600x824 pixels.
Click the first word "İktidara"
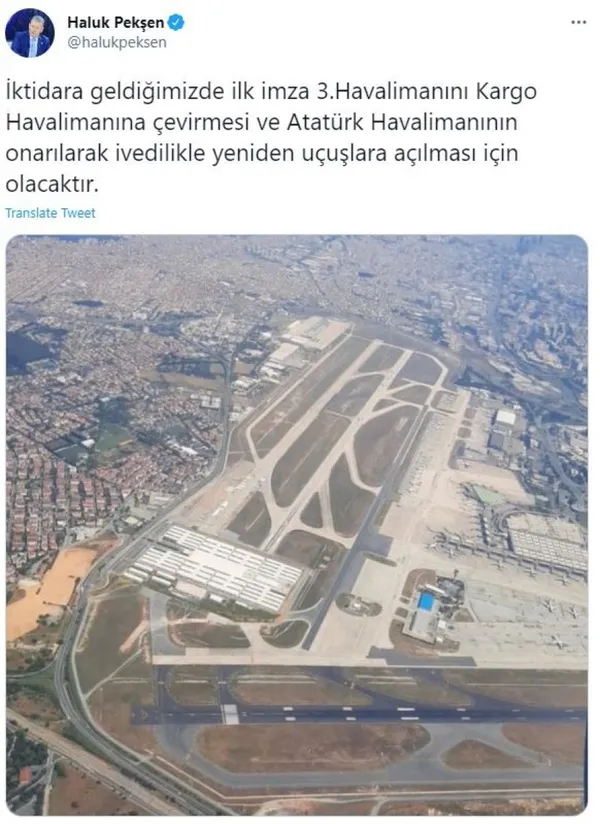pyautogui.click(x=45, y=91)
